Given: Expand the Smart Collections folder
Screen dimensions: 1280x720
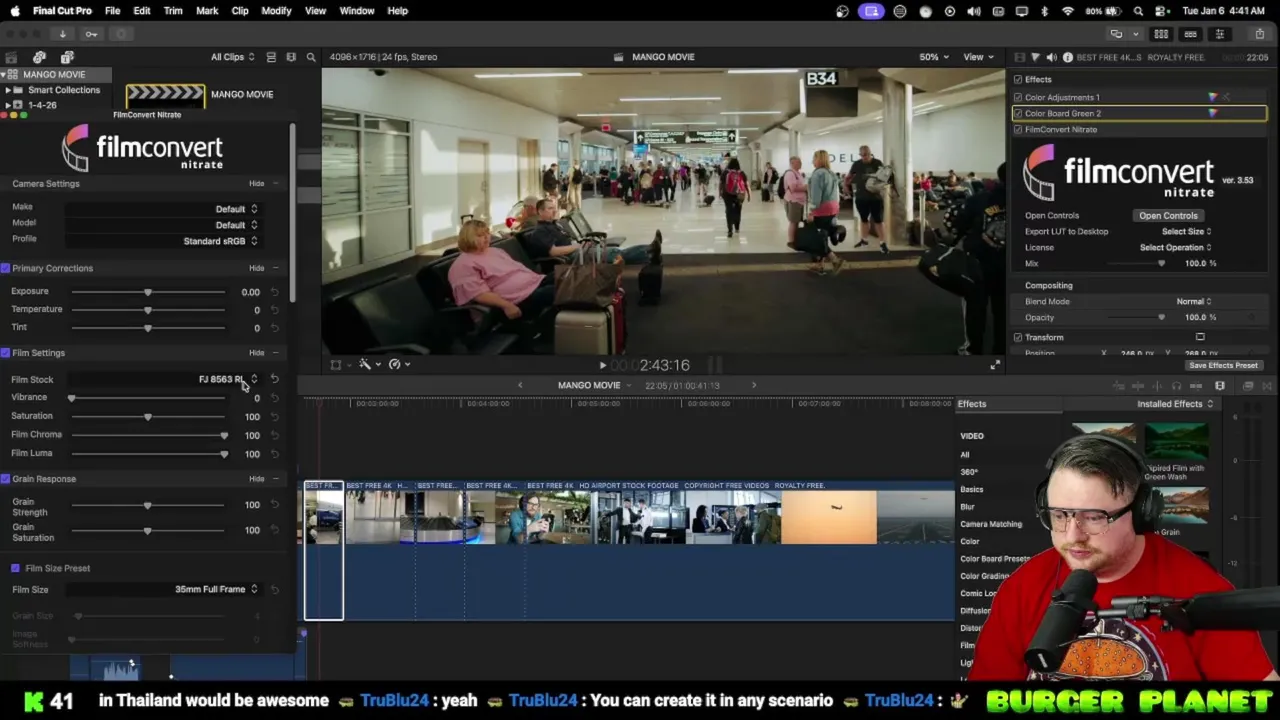Looking at the screenshot, I should (x=8, y=90).
